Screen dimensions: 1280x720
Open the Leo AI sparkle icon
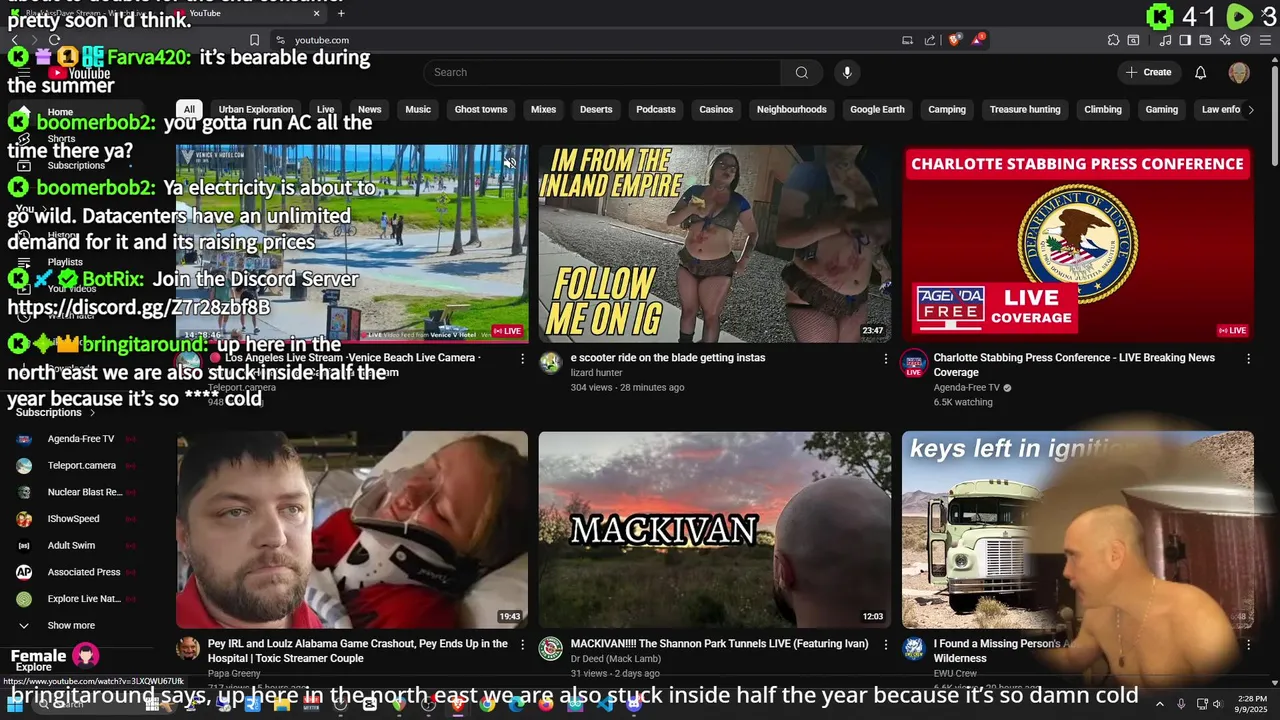pyautogui.click(x=1225, y=40)
